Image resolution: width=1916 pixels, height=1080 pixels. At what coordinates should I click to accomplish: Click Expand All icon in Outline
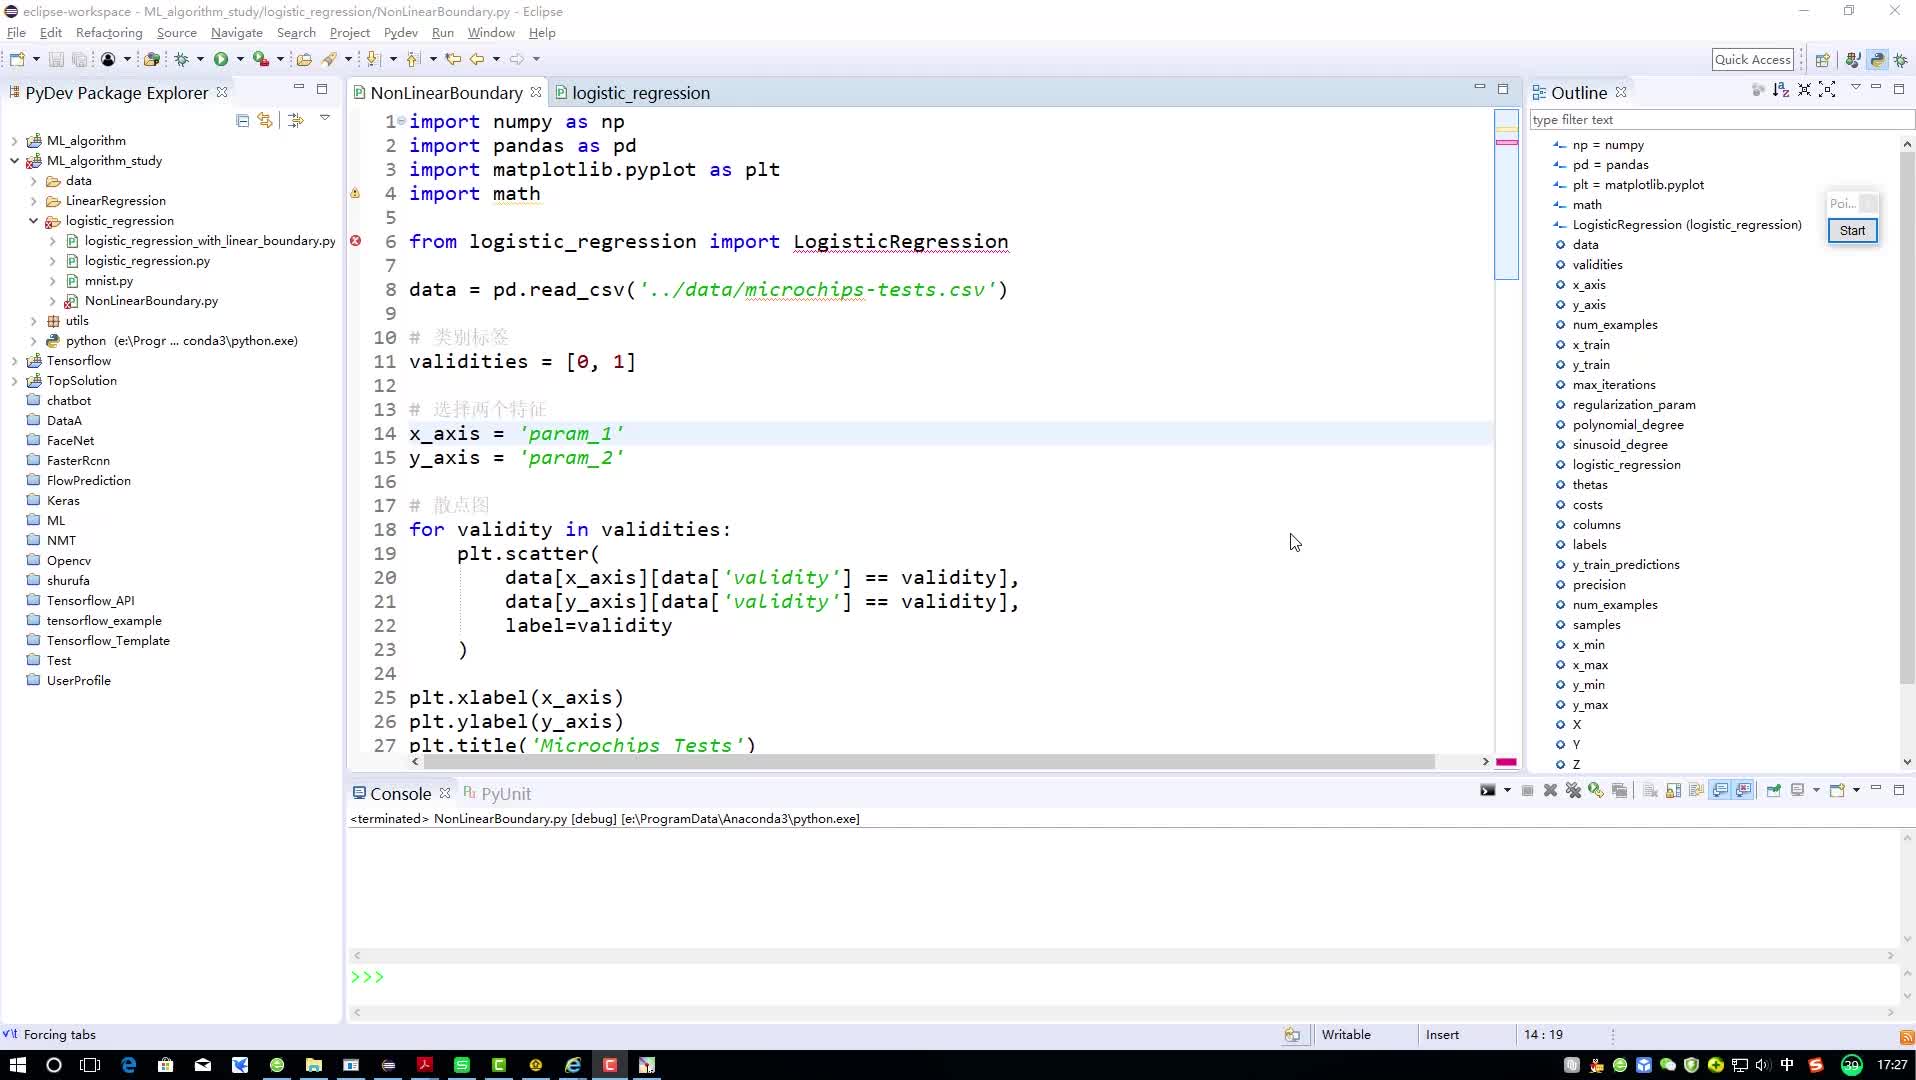tap(1827, 90)
